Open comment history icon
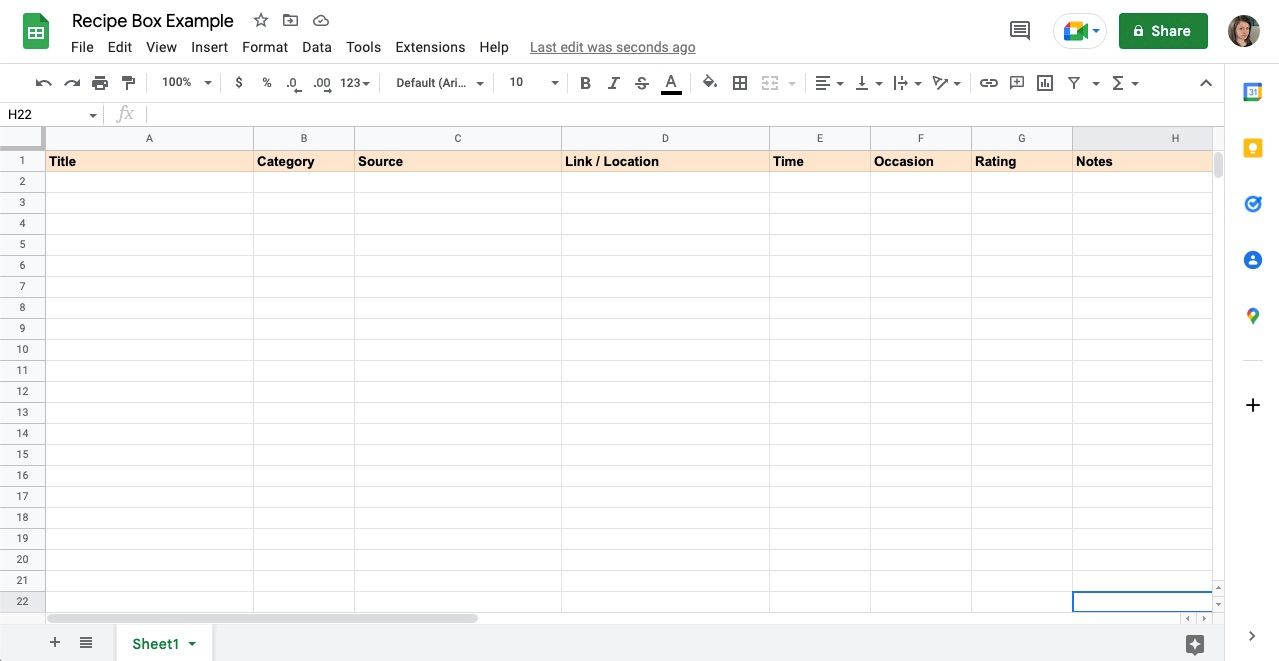Image resolution: width=1279 pixels, height=661 pixels. pos(1020,31)
